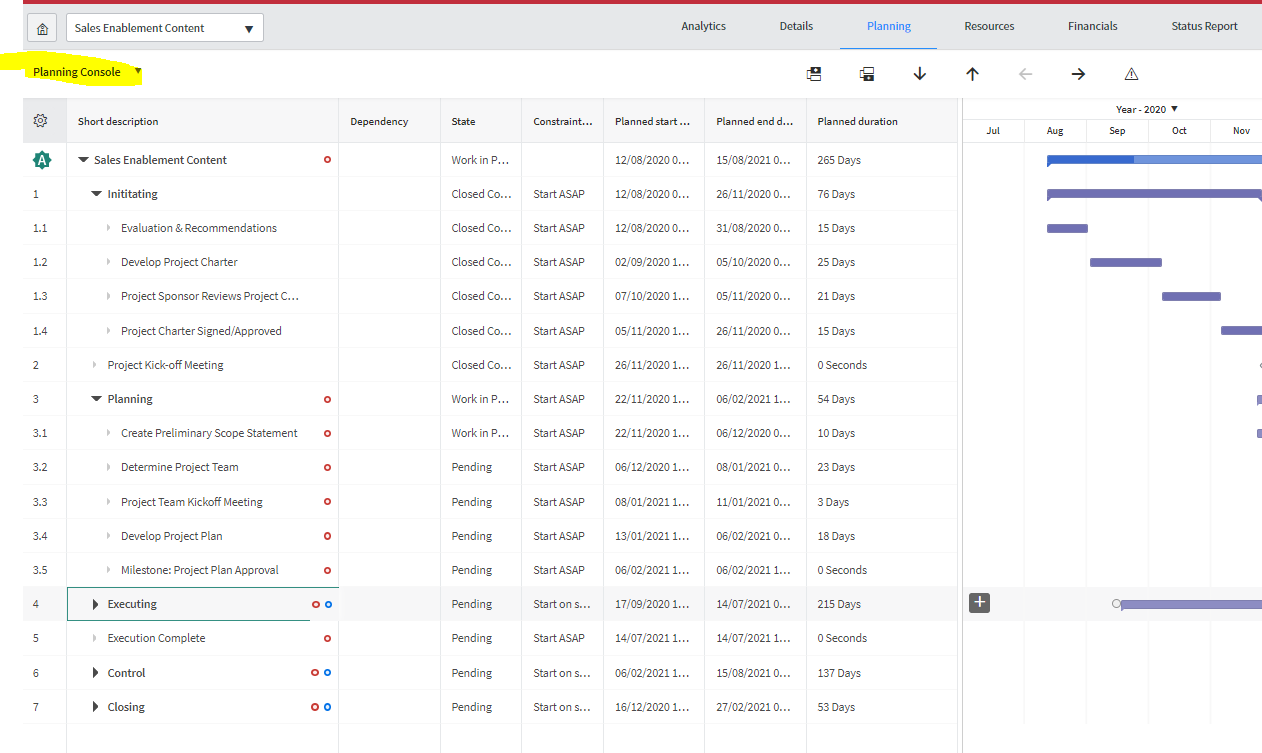Open the Year - 2020 dropdown in the Gantt header
The width and height of the screenshot is (1262, 753).
pyautogui.click(x=1173, y=108)
